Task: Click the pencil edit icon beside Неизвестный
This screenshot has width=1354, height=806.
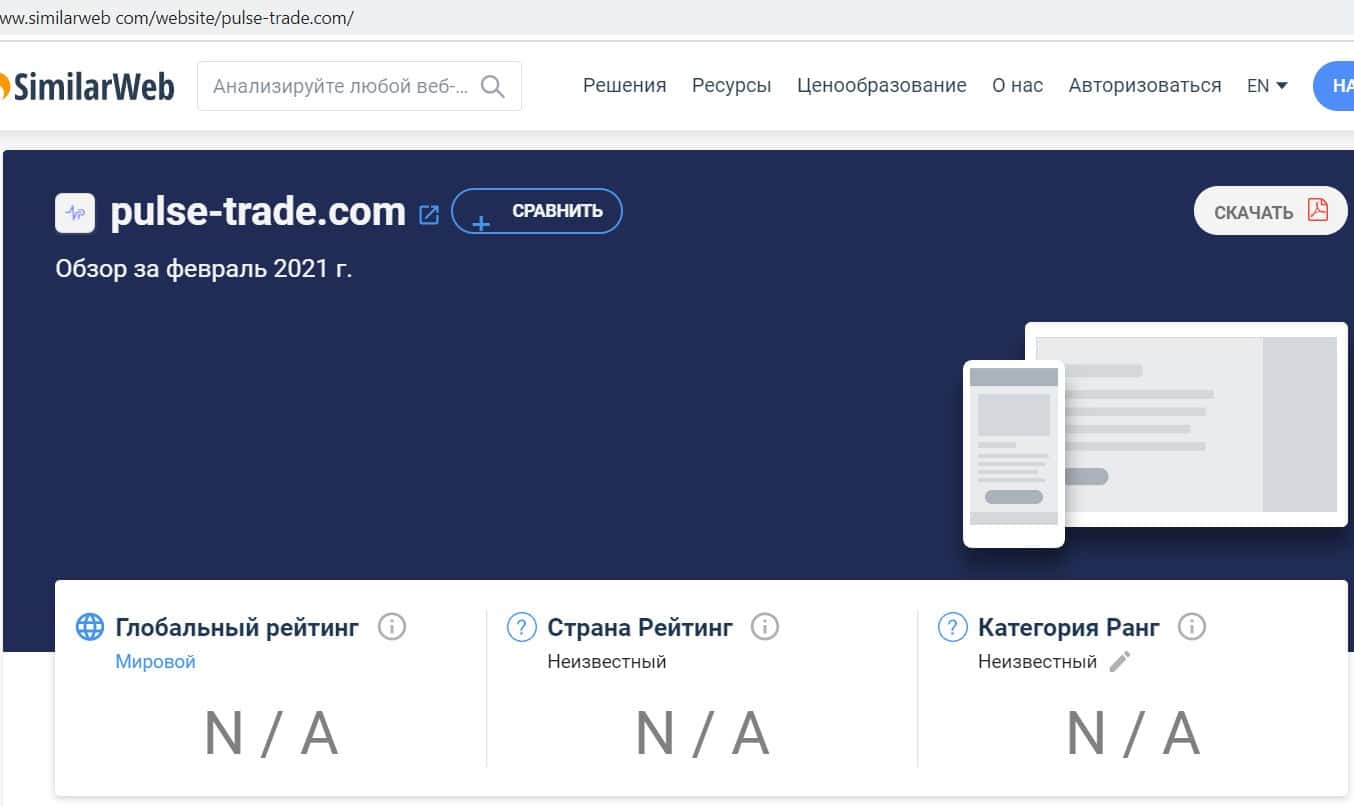Action: click(x=1120, y=661)
